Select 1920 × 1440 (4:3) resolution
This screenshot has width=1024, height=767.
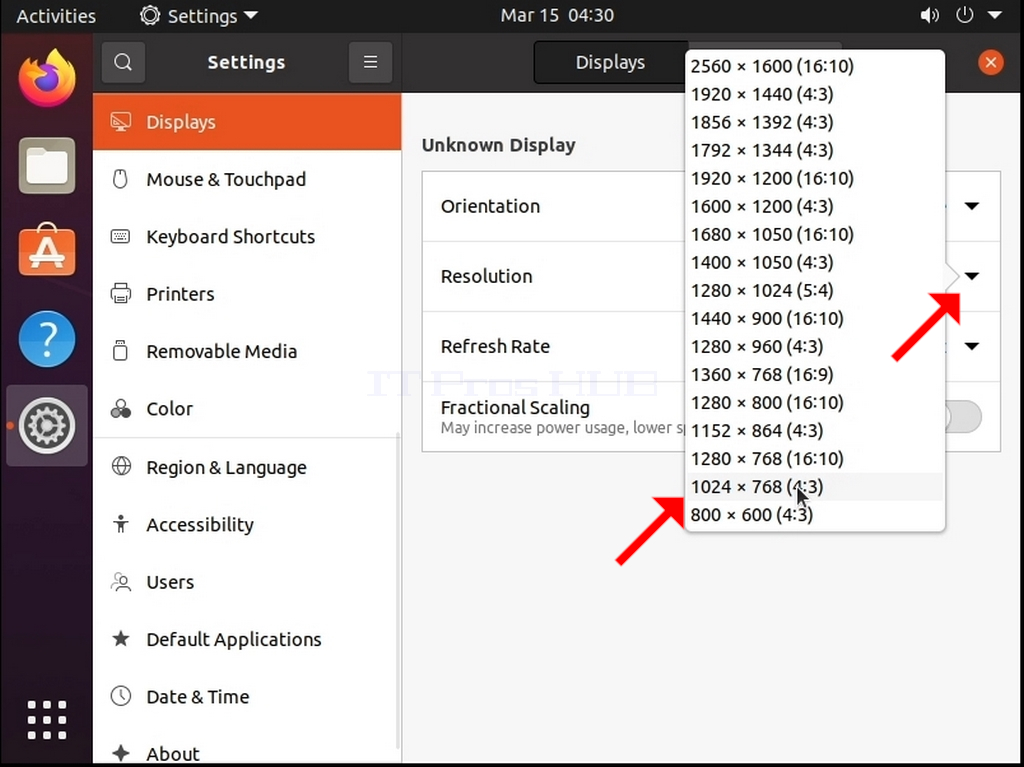pos(814,94)
